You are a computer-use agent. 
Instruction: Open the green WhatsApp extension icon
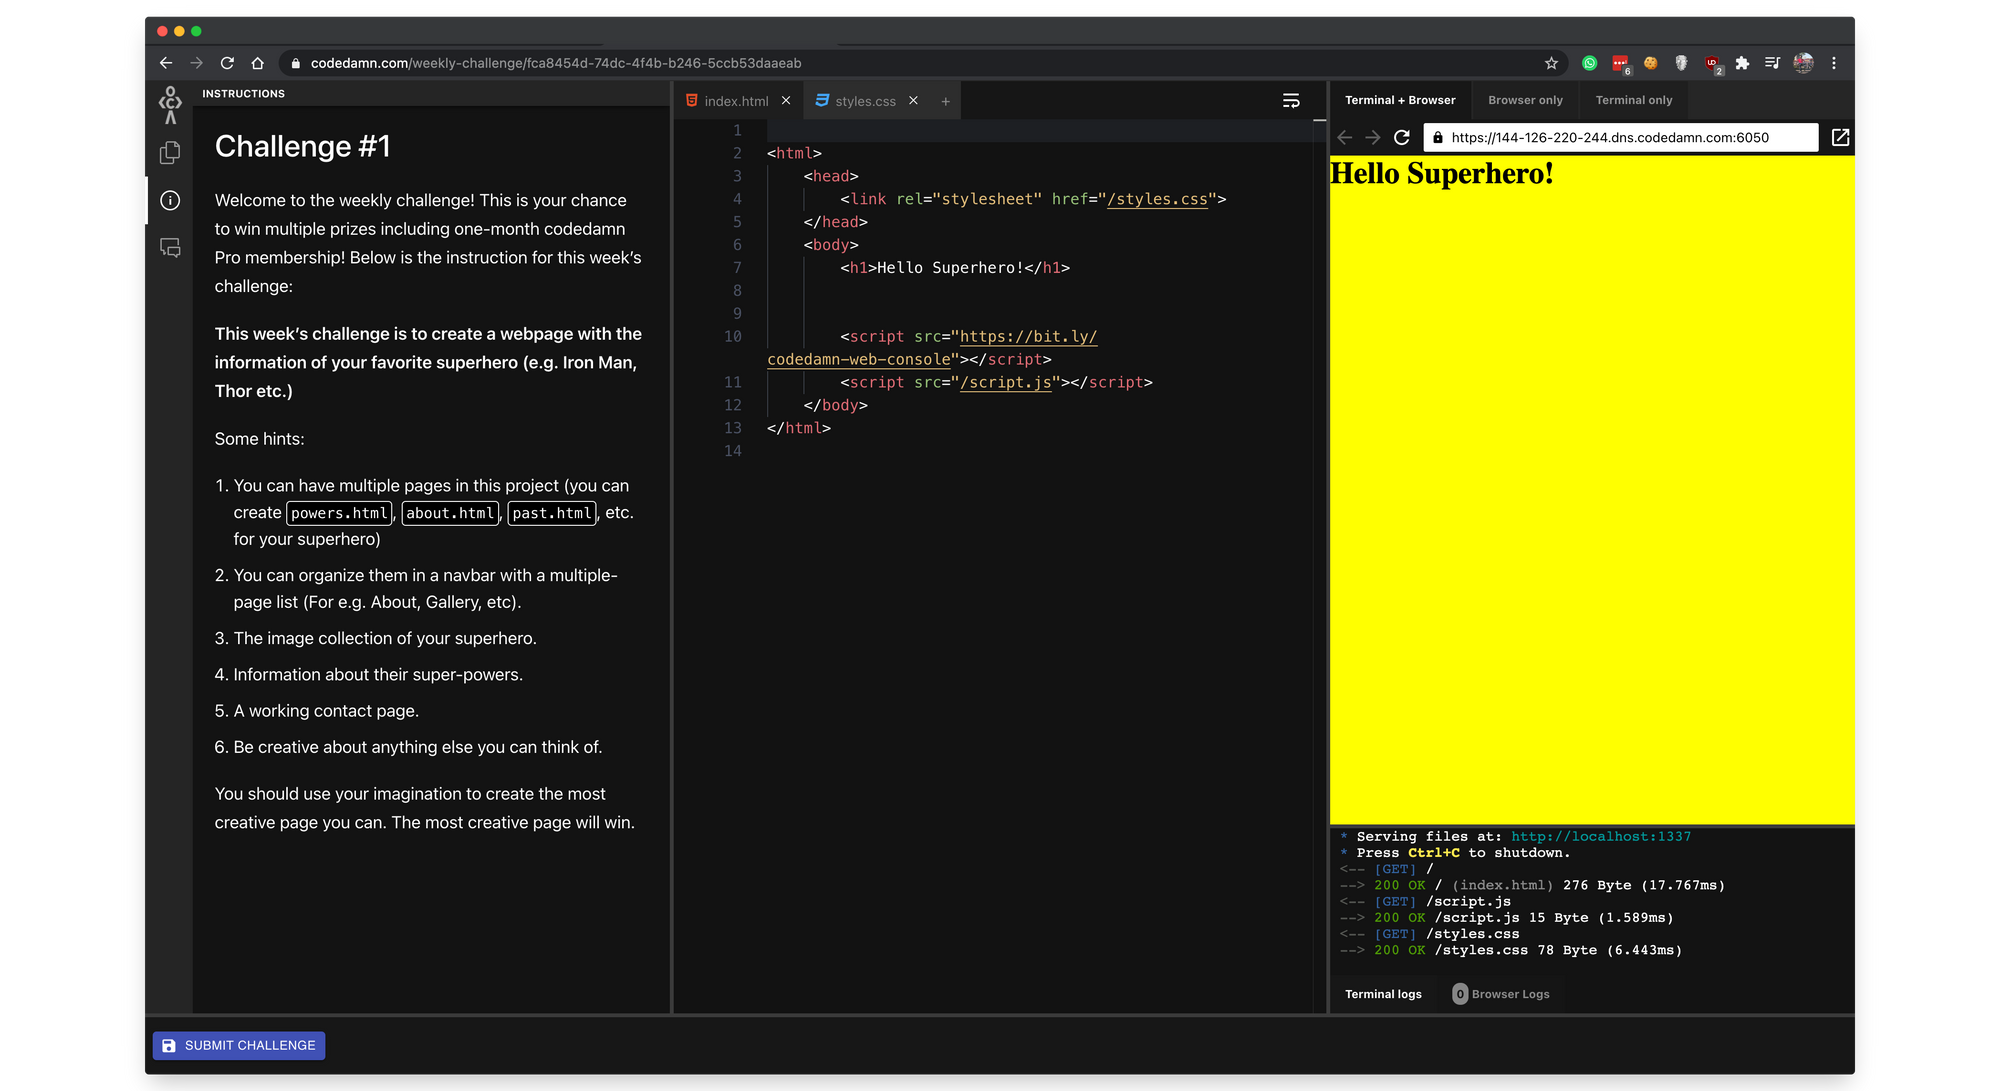click(1589, 63)
